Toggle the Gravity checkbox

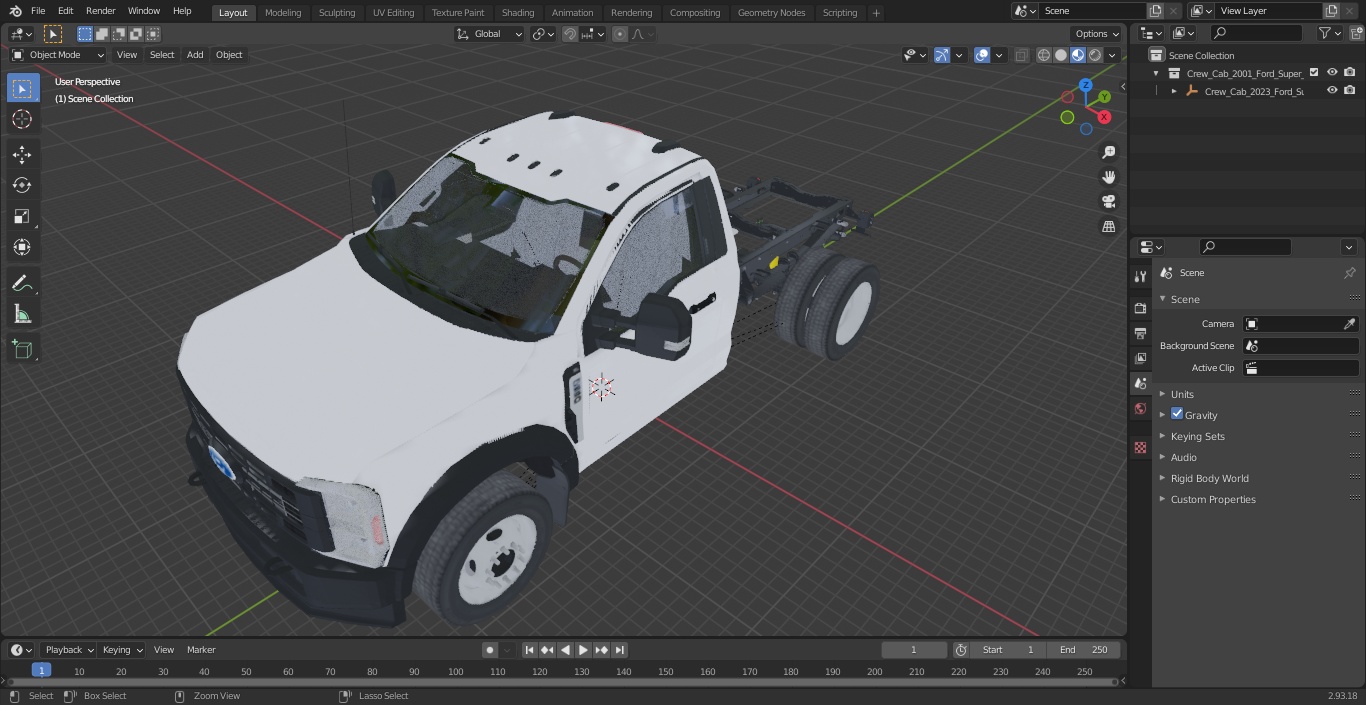pyautogui.click(x=1177, y=414)
